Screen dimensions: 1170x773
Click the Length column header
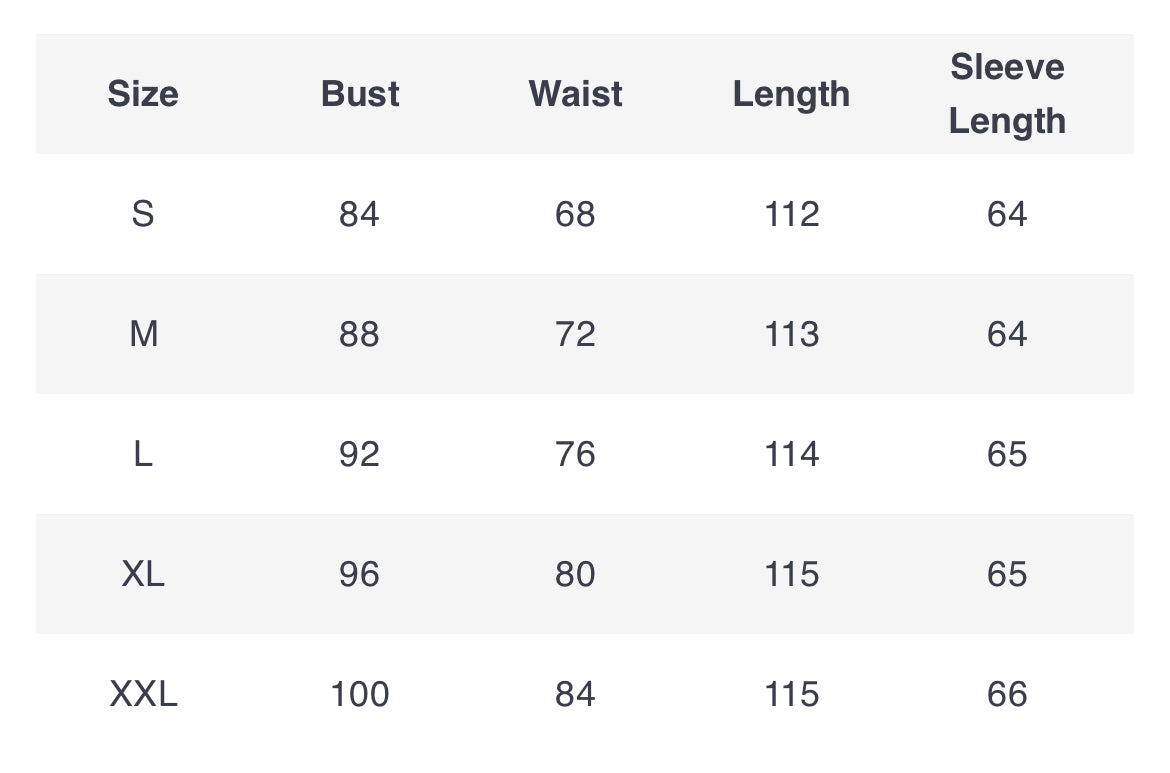792,95
